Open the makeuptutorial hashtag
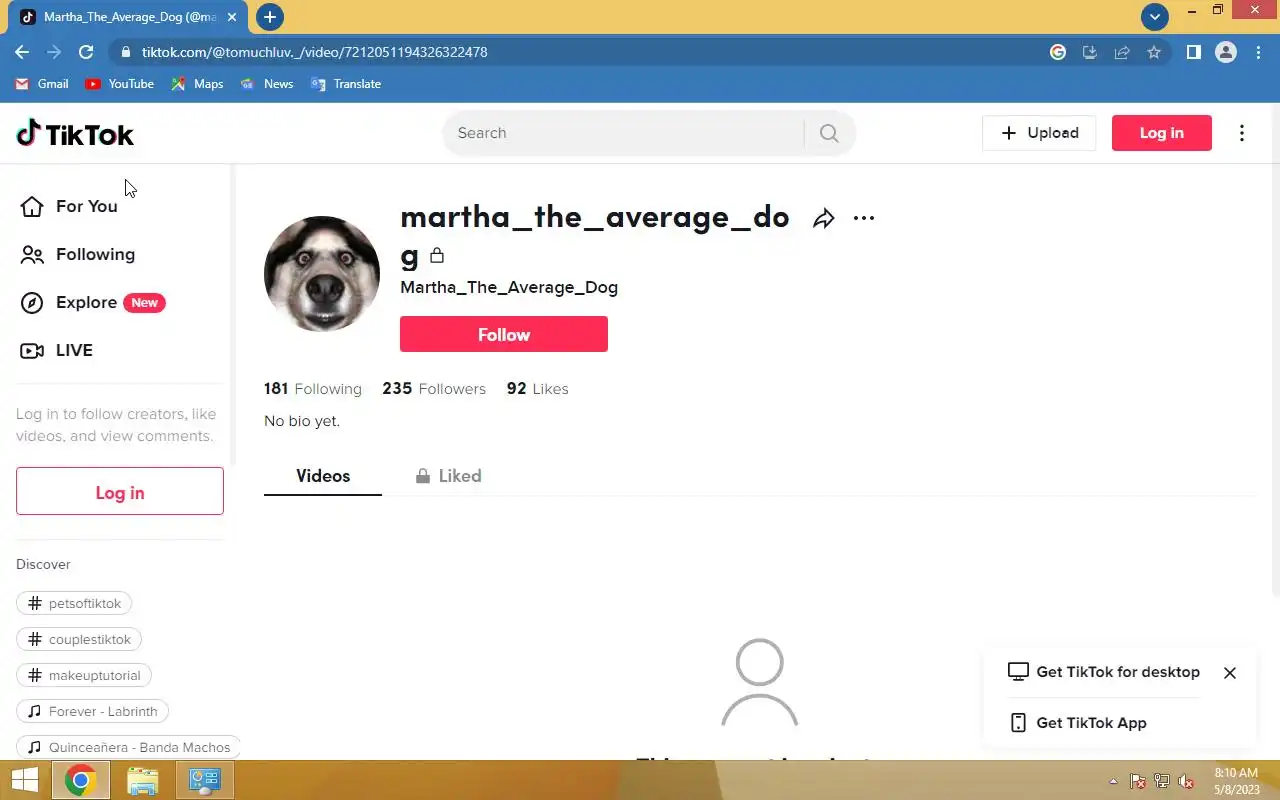Image resolution: width=1280 pixels, height=800 pixels. (84, 675)
